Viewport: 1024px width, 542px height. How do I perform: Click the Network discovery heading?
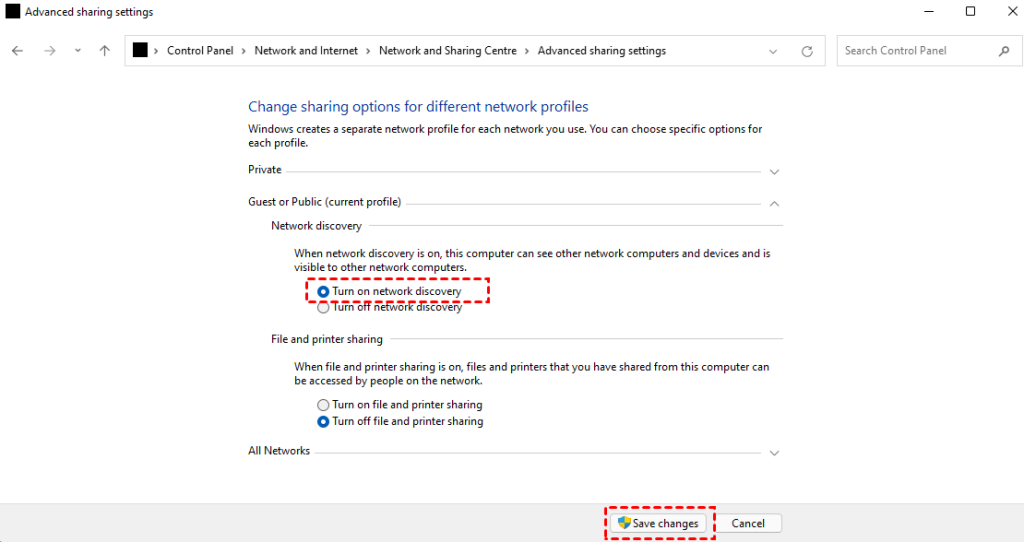316,226
